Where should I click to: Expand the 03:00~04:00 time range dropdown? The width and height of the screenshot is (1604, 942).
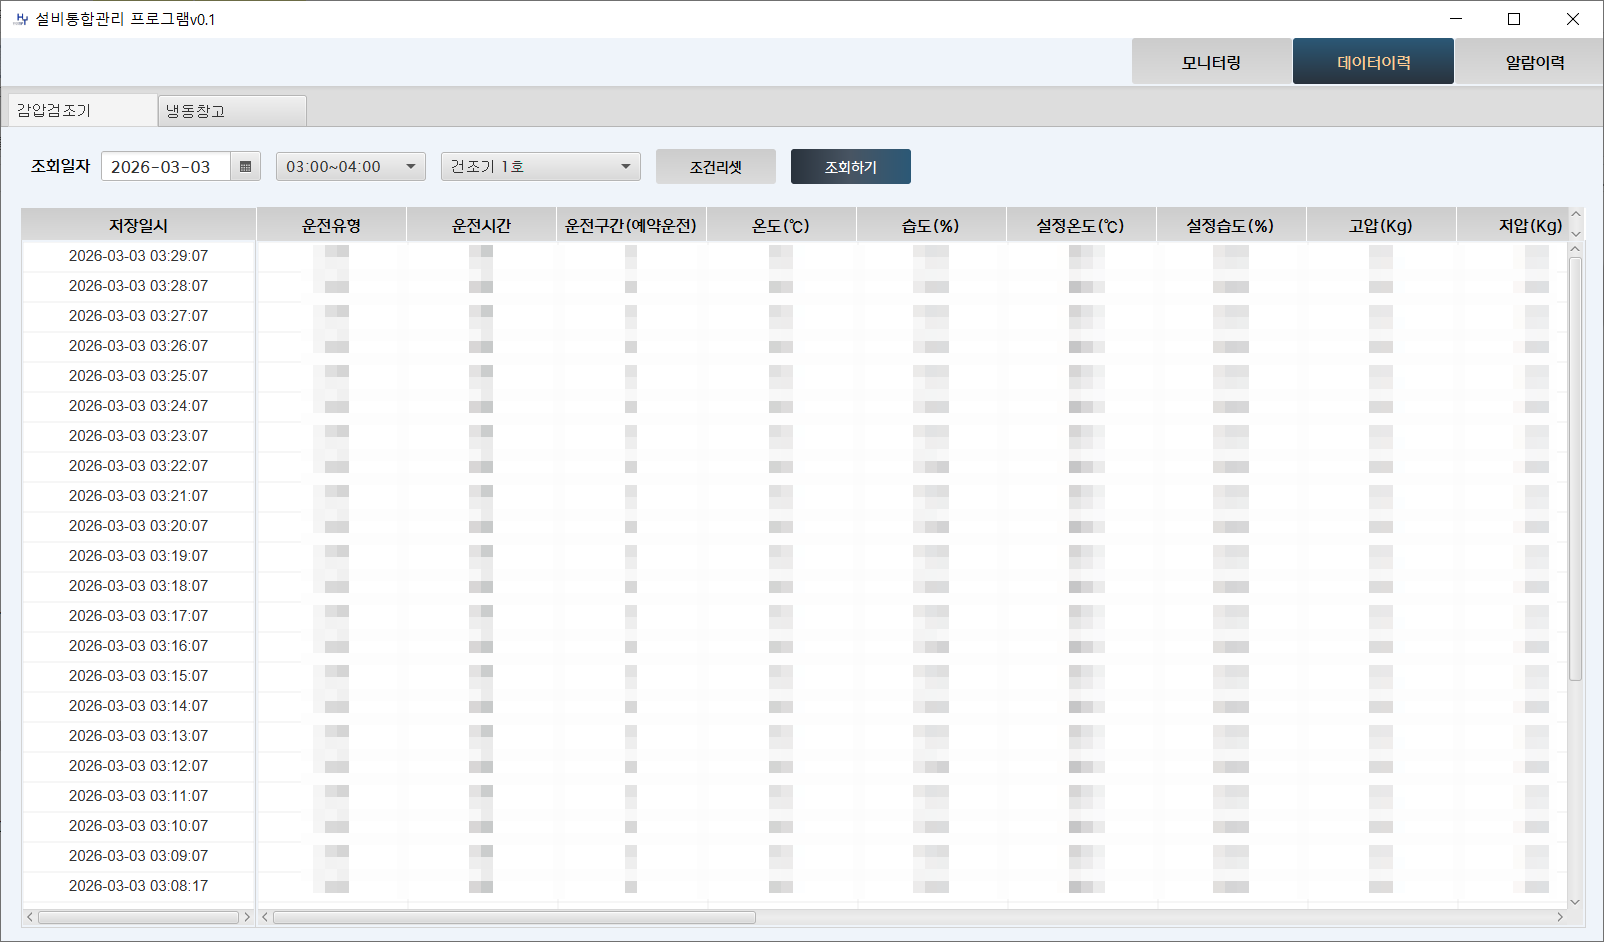(410, 167)
